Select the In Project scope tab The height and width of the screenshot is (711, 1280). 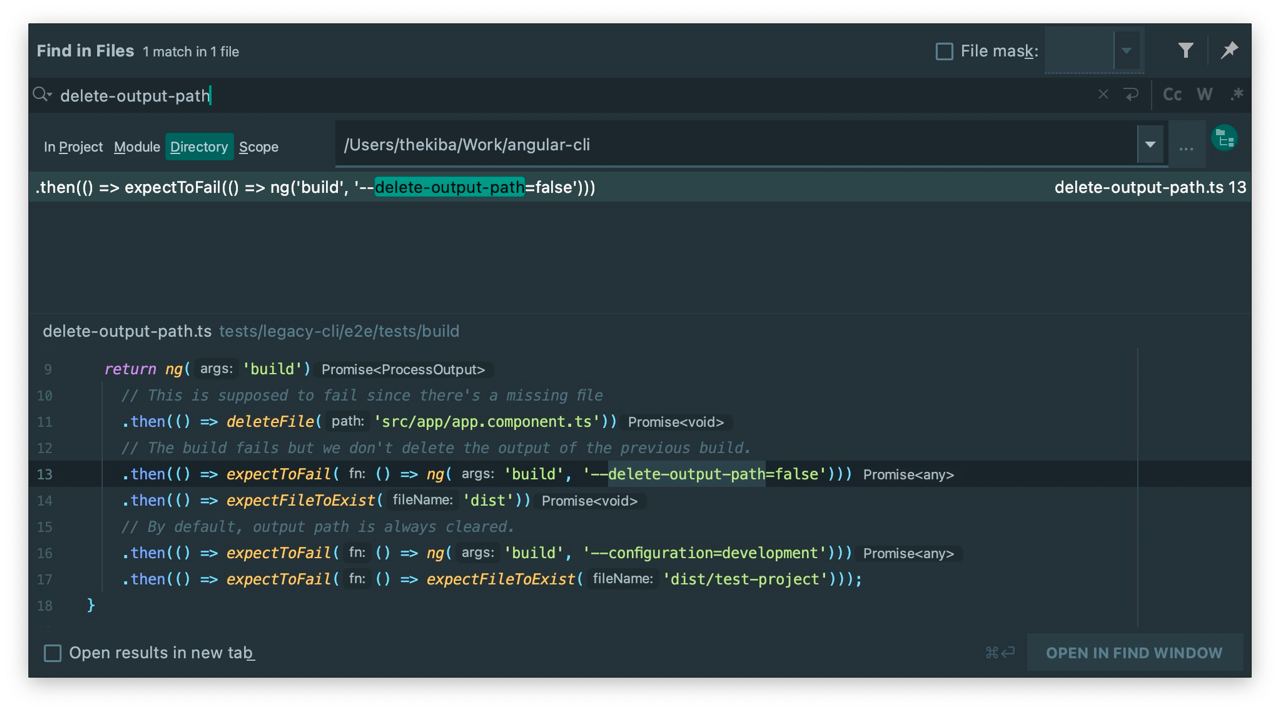click(73, 147)
